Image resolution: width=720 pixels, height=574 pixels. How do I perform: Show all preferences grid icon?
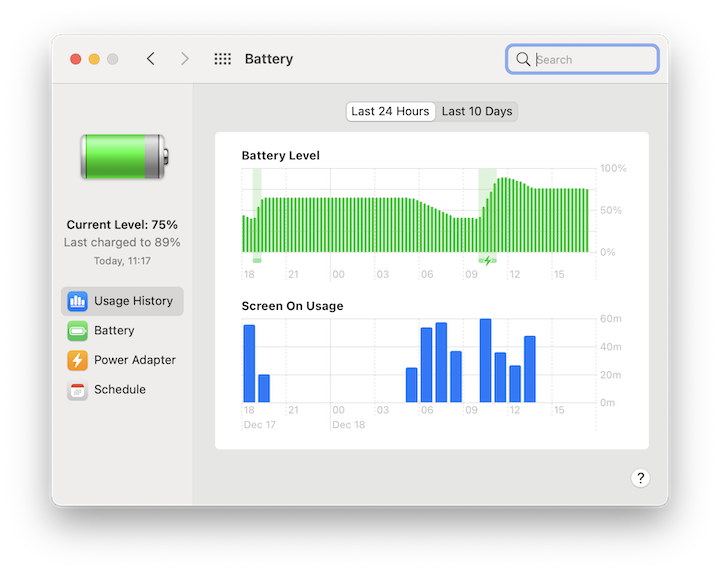(223, 59)
